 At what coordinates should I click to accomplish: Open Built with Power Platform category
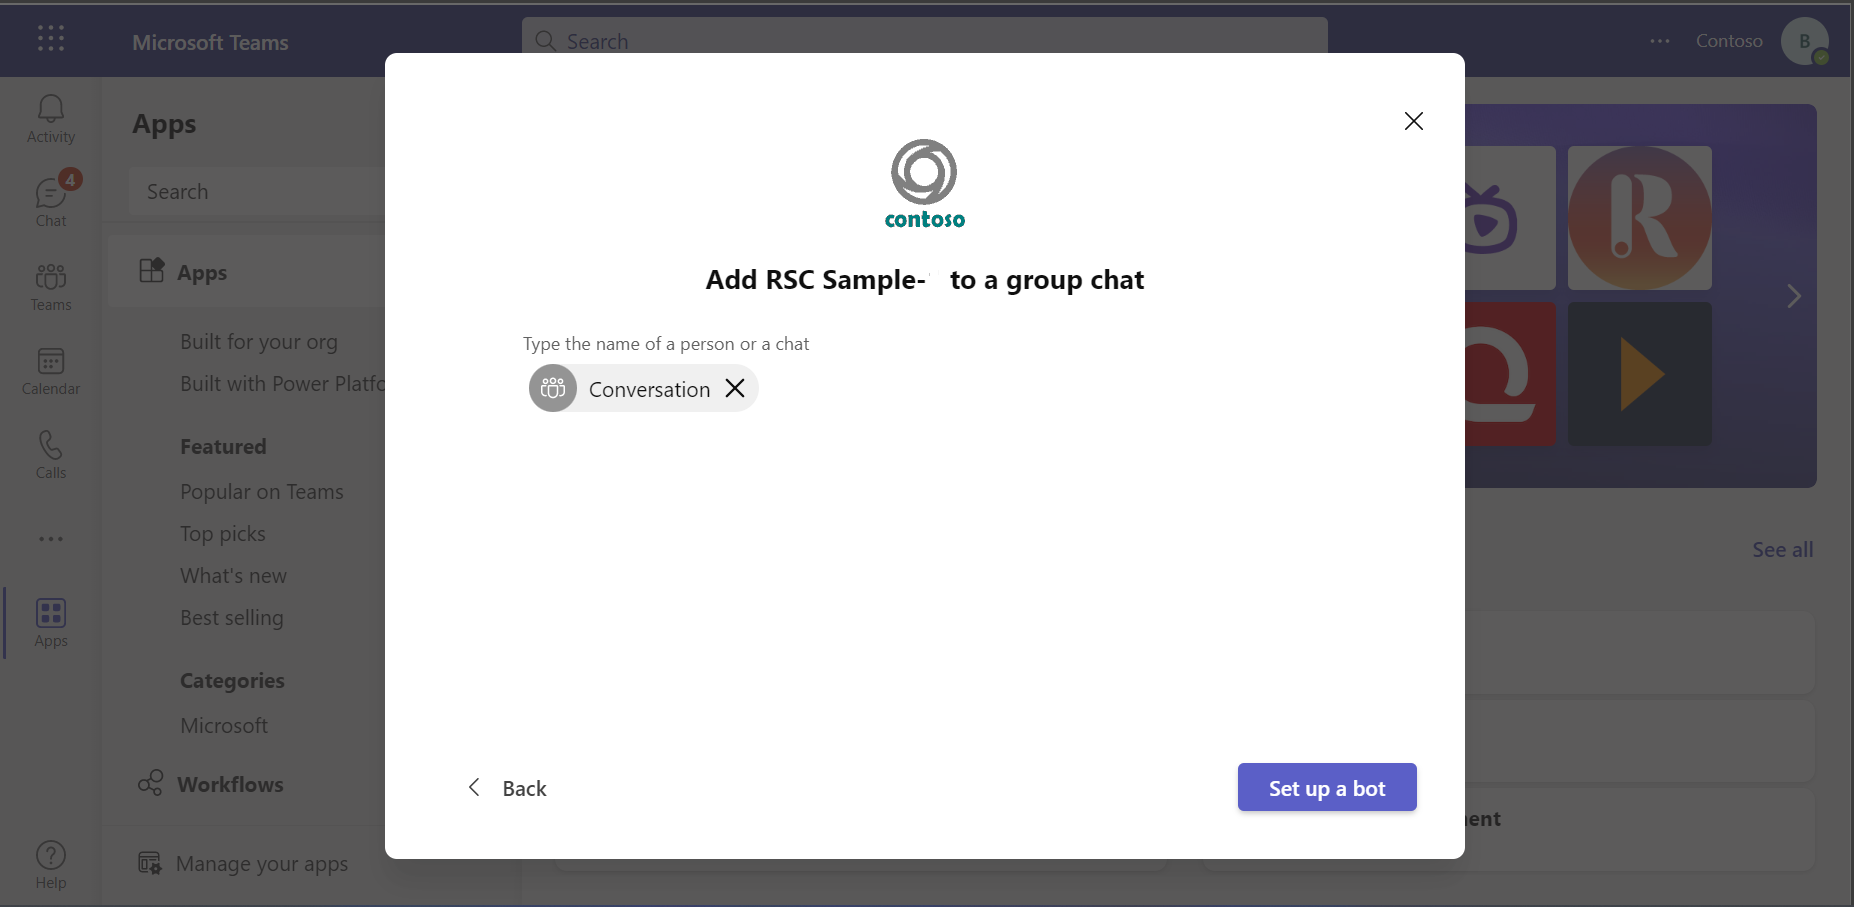coord(282,384)
